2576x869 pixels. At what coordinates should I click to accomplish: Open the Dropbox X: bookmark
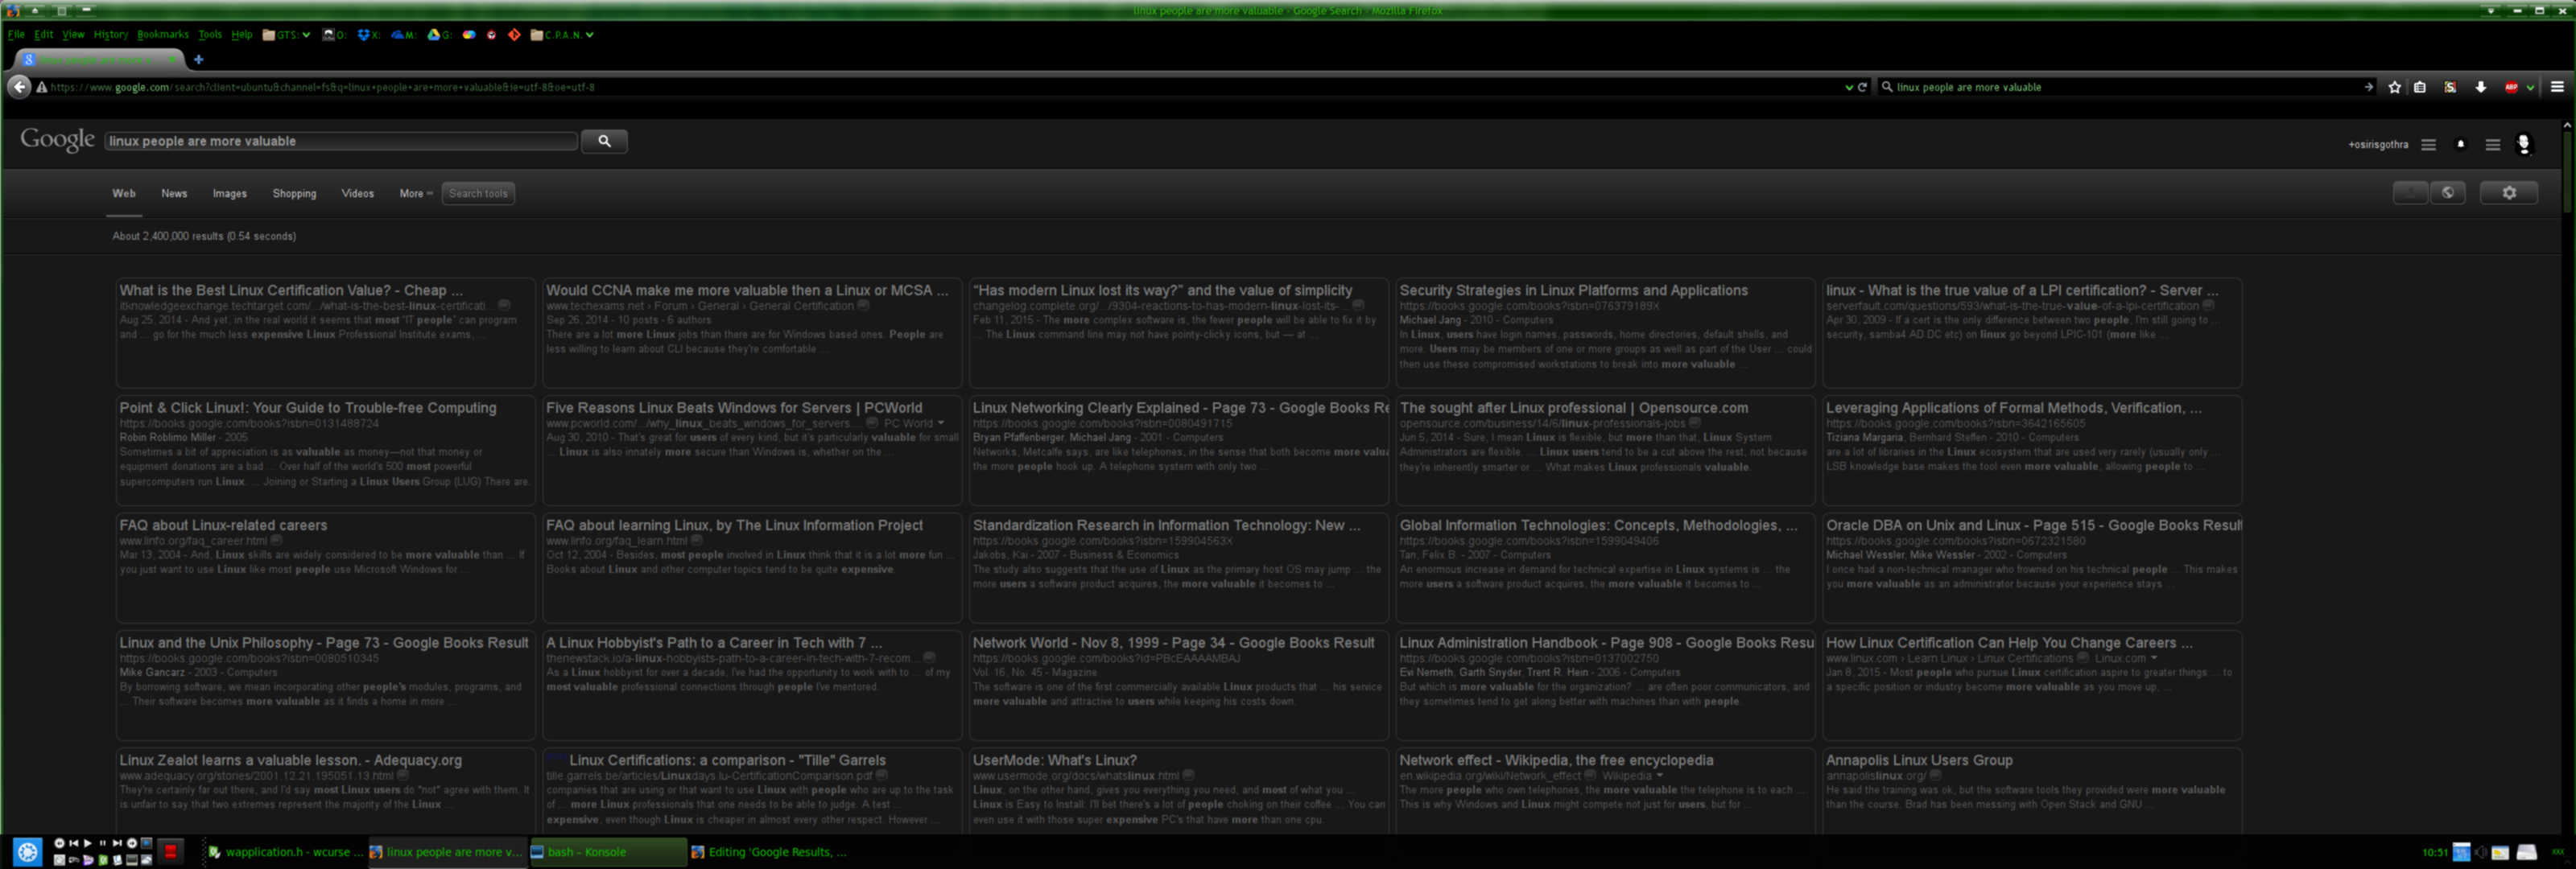coord(368,34)
